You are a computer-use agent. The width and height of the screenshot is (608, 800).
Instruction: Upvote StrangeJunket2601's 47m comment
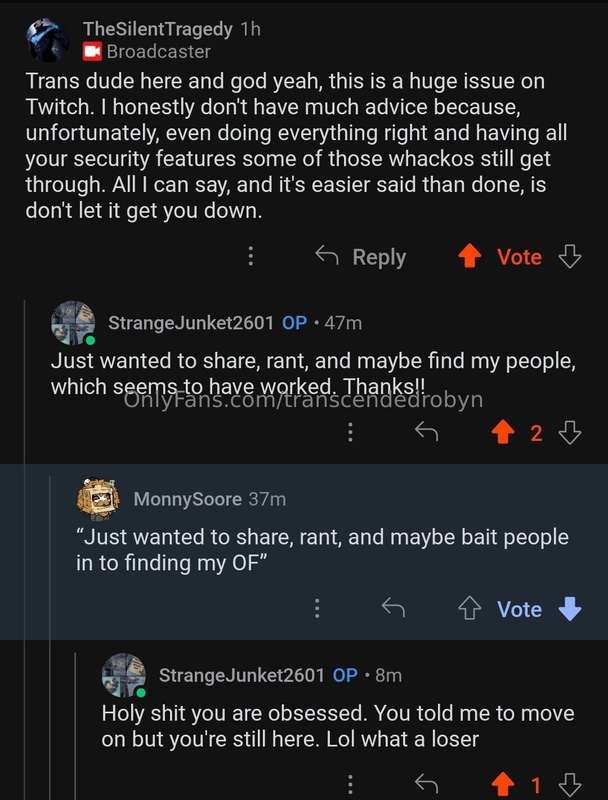pyautogui.click(x=502, y=433)
